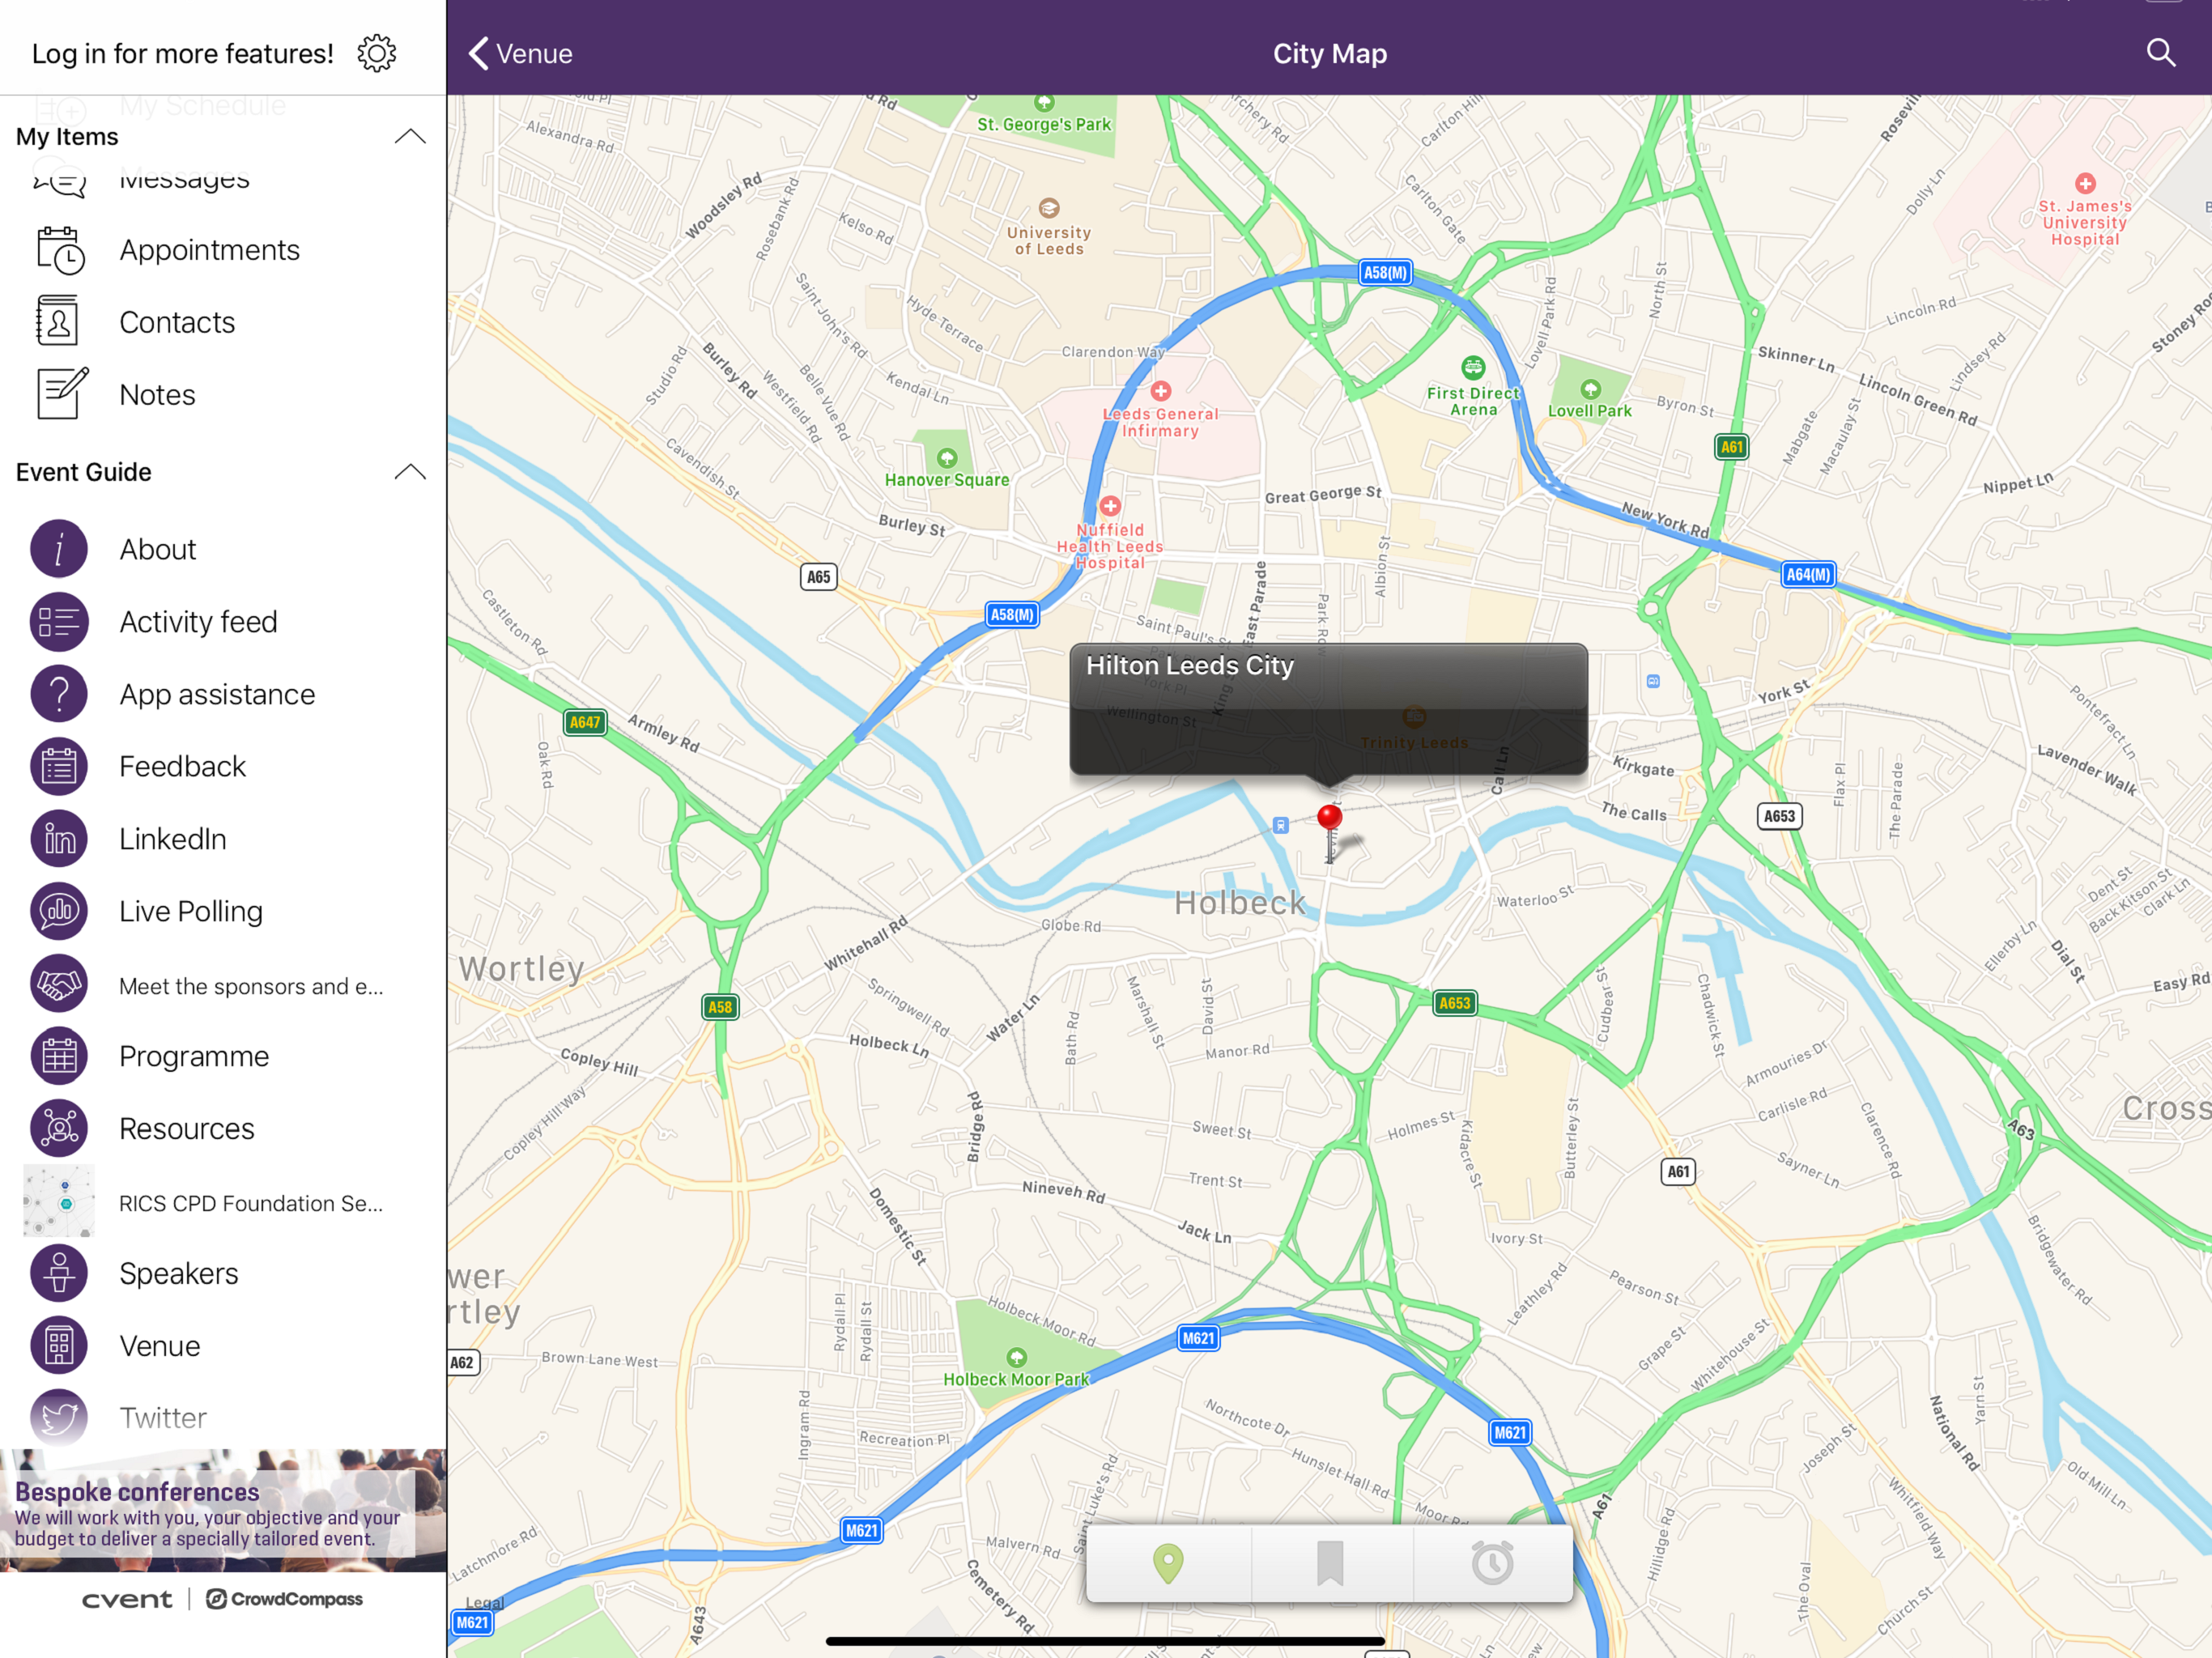Tap the Speakers icon
2212x1658 pixels.
click(59, 1273)
